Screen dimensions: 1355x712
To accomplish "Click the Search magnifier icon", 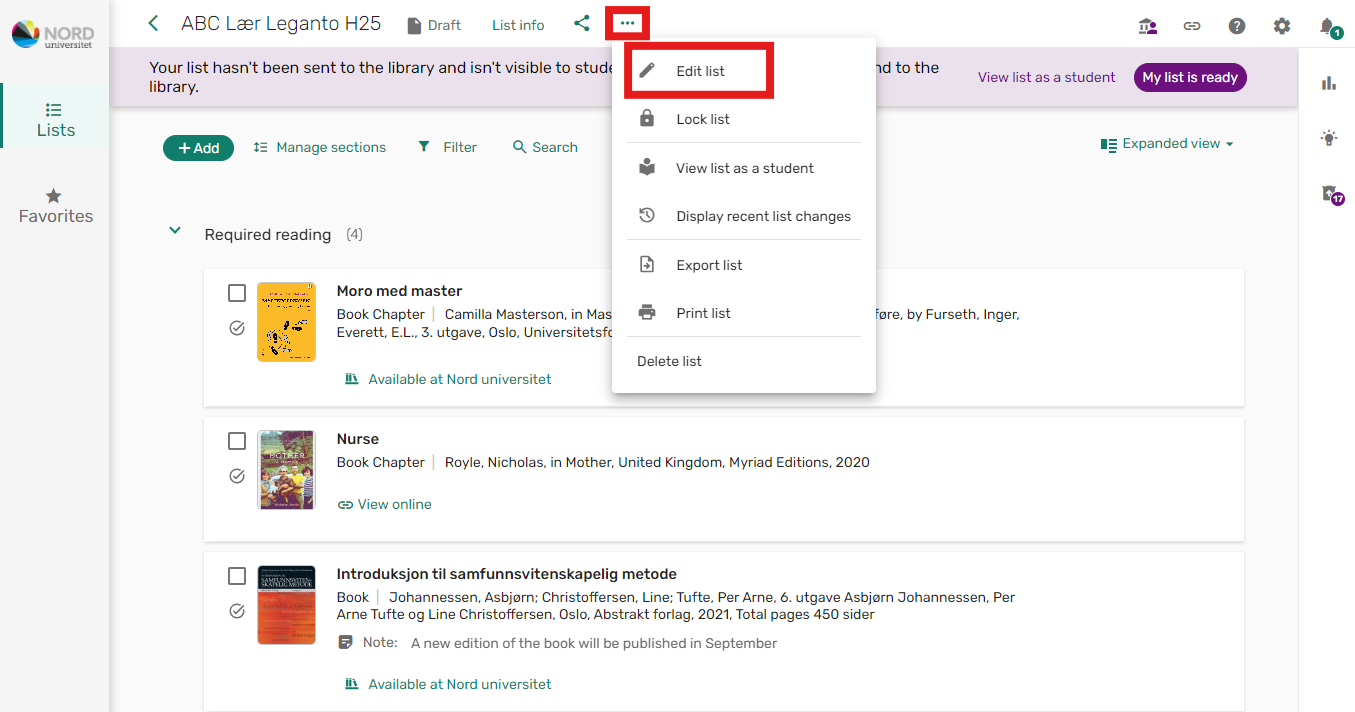I will 519,147.
